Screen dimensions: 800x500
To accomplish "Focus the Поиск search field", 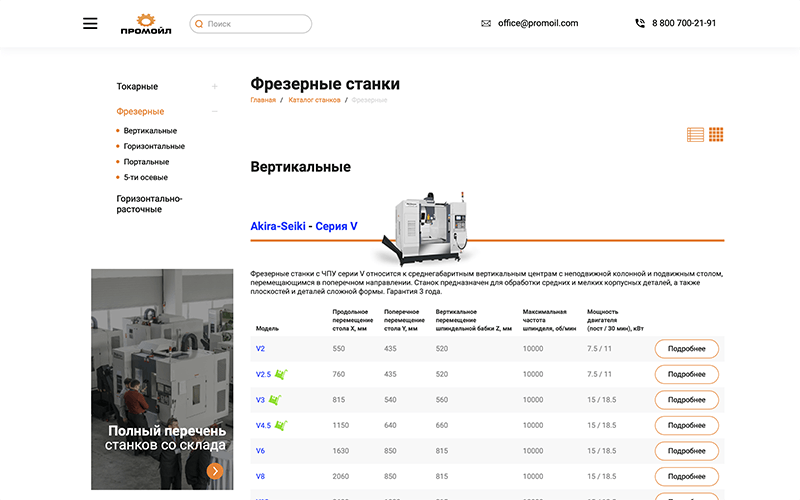I will pyautogui.click(x=251, y=24).
